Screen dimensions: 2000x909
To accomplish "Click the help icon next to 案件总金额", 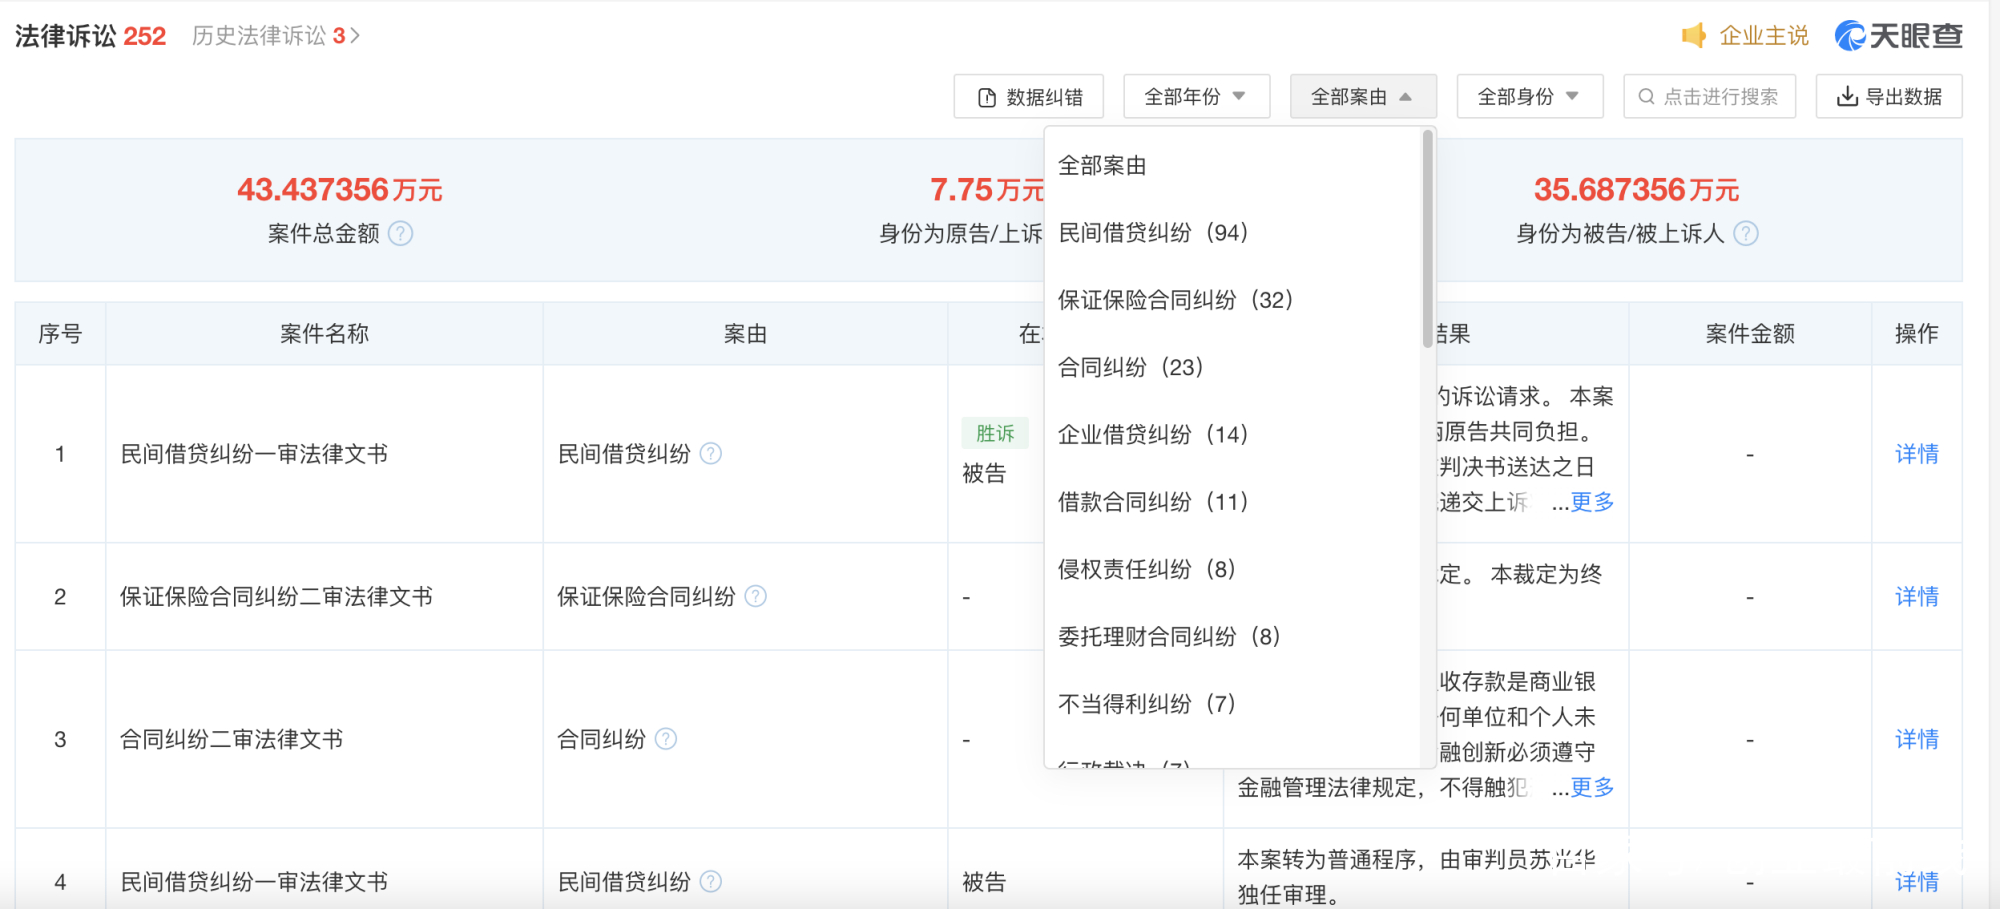I will 401,234.
